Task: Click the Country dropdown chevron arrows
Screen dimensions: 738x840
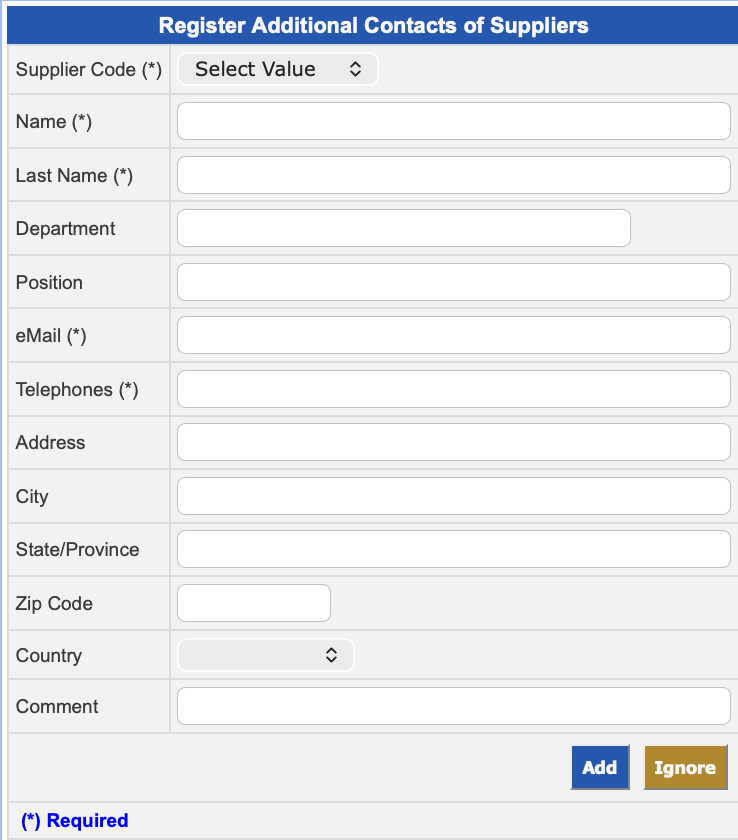Action: point(331,656)
